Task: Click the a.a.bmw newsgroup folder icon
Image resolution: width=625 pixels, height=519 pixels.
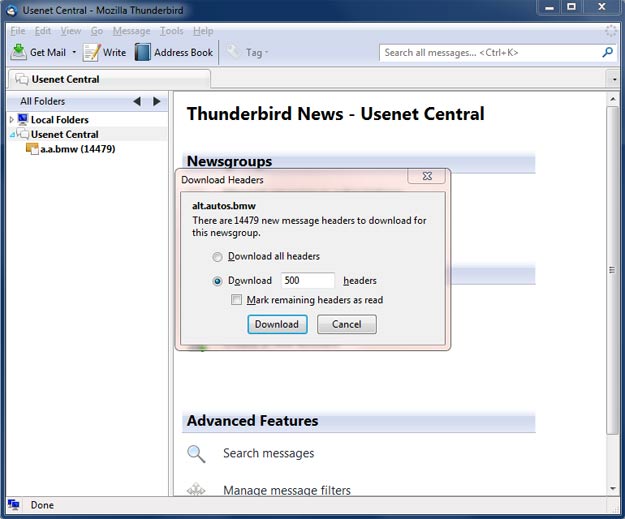Action: (x=32, y=149)
